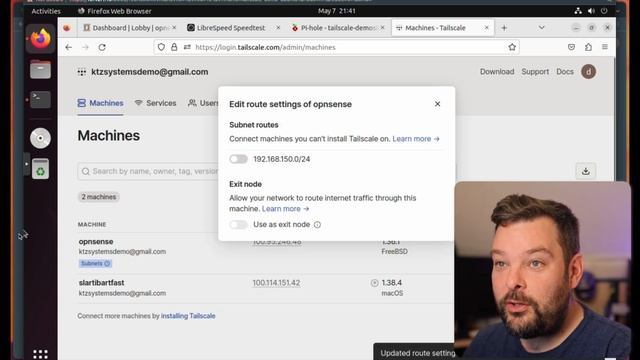Open the disc icon in the dock
640x360 pixels.
(40, 138)
